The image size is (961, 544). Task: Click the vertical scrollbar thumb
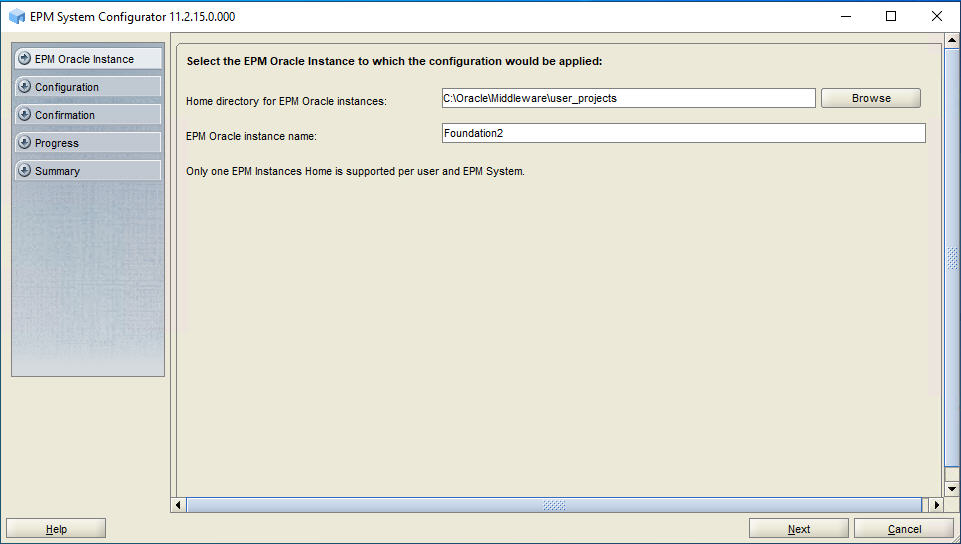tap(952, 258)
